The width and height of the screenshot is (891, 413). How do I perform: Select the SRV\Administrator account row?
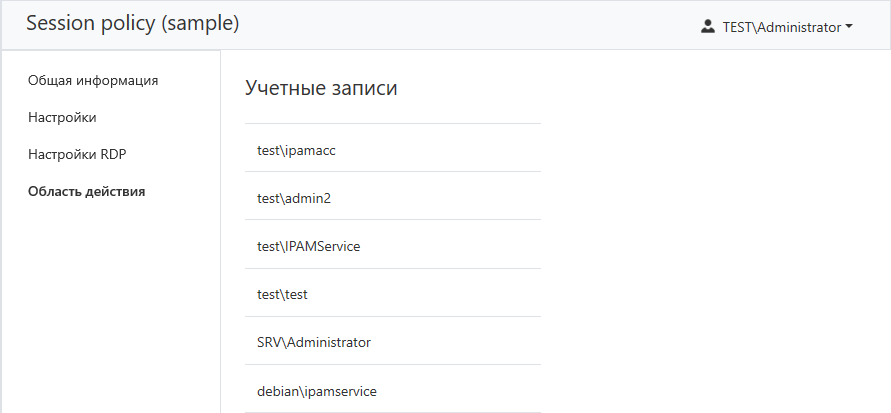[x=313, y=342]
